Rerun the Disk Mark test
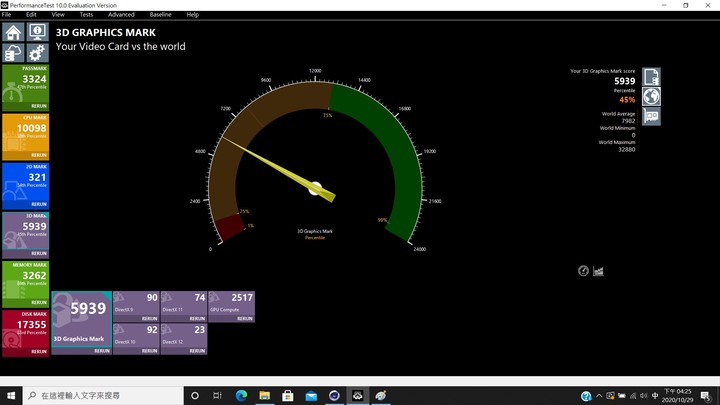Image resolution: width=720 pixels, height=405 pixels. (x=39, y=352)
